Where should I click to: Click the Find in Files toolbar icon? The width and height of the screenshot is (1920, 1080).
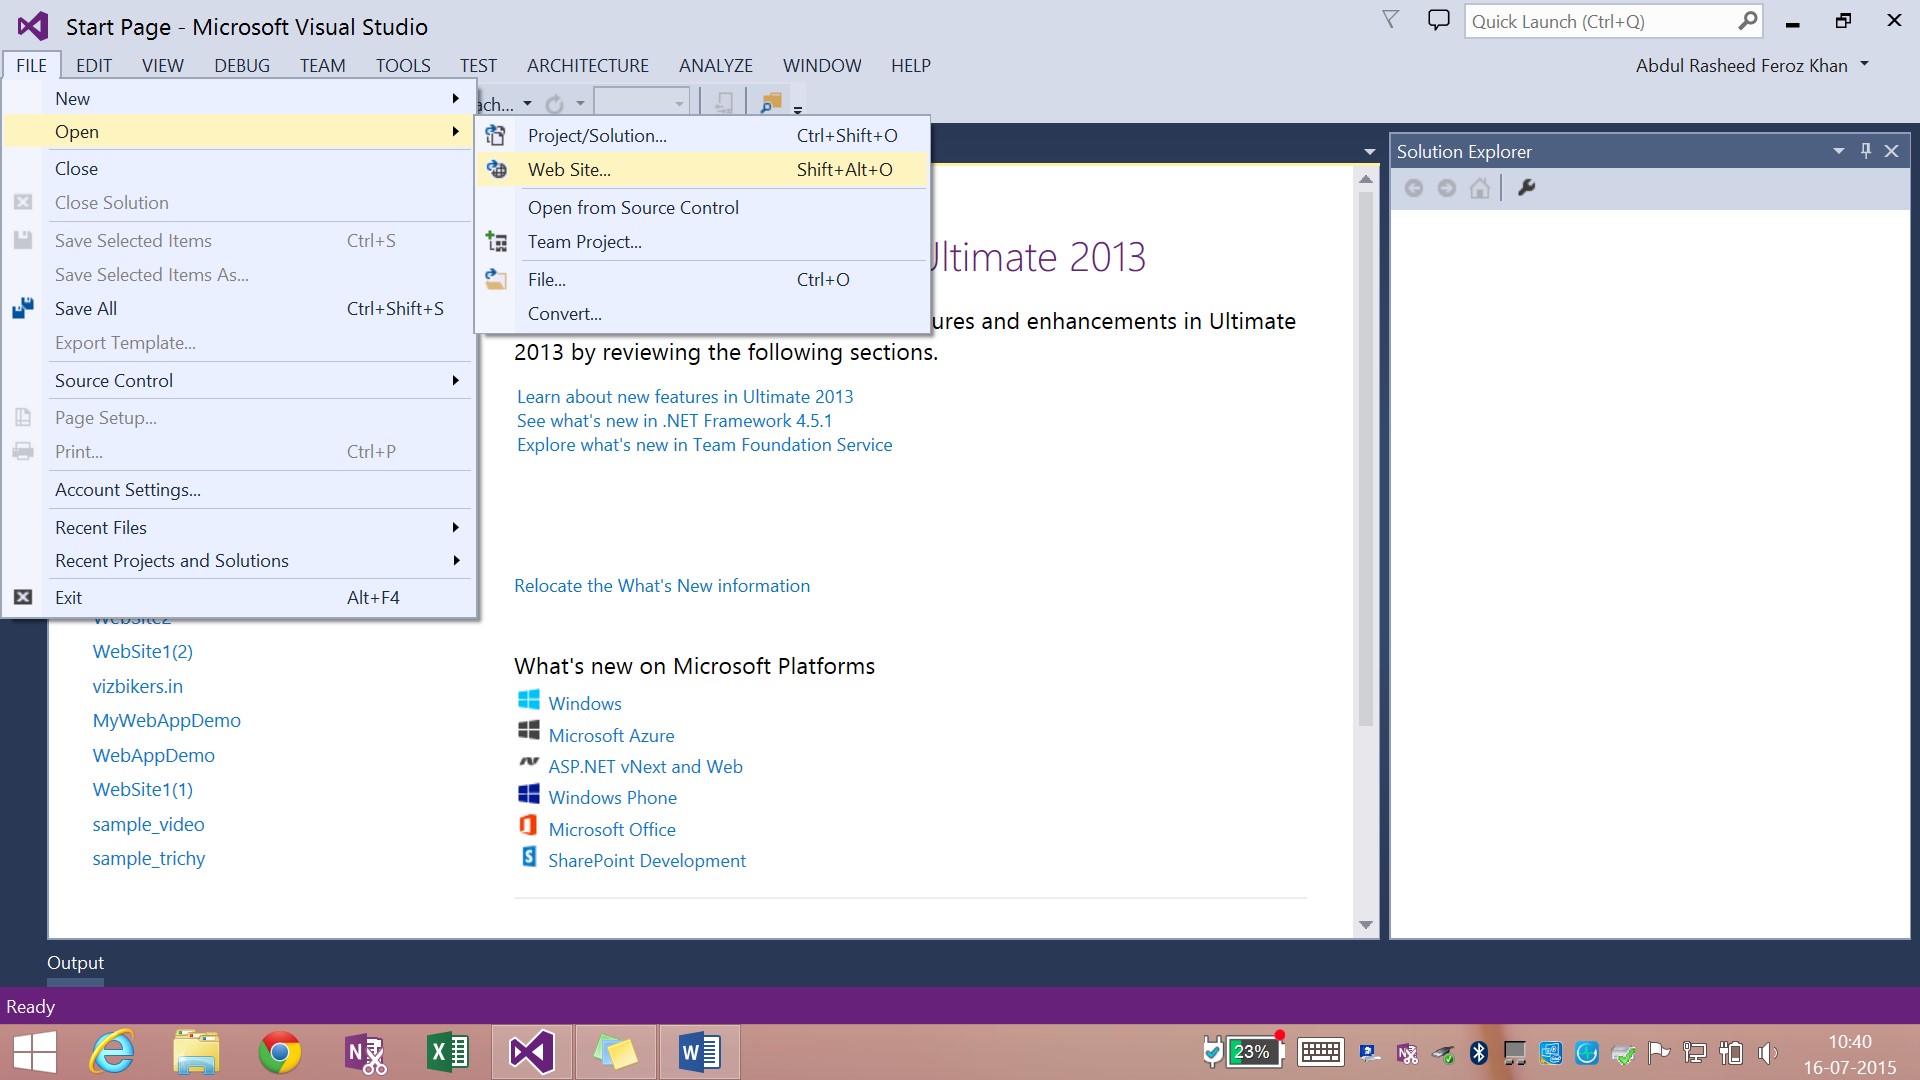771,103
